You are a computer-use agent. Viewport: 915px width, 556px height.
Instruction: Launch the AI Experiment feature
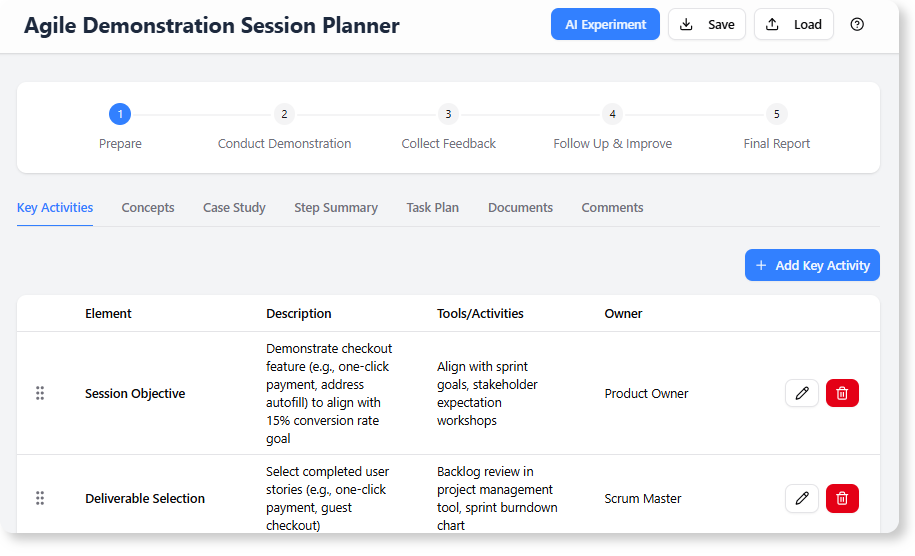(x=605, y=25)
